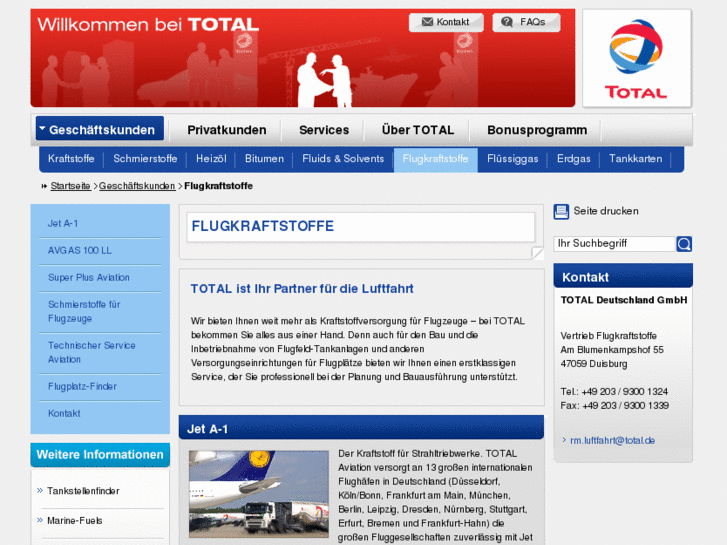Click the Kontakt button in header banner
727x545 pixels.
coord(446,22)
